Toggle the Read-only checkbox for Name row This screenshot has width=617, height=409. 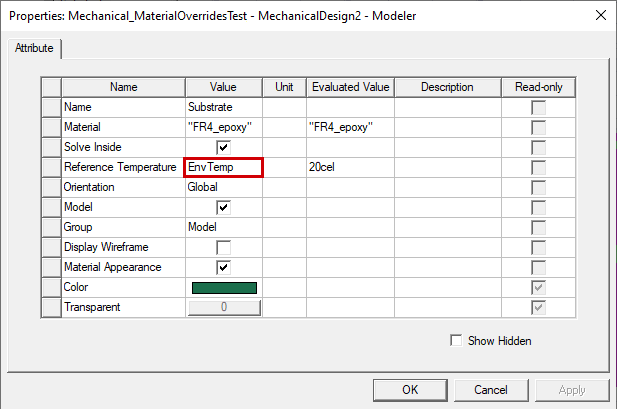539,107
